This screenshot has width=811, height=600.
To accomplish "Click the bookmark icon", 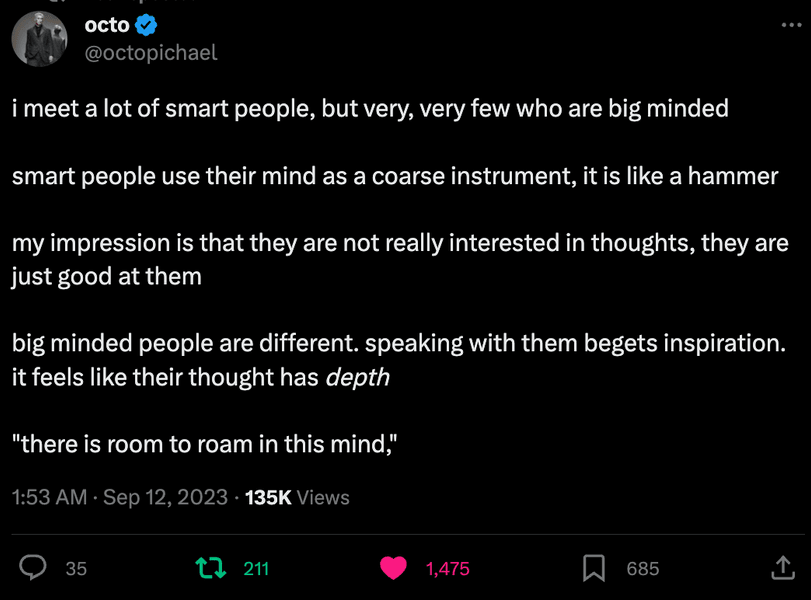I will [594, 568].
